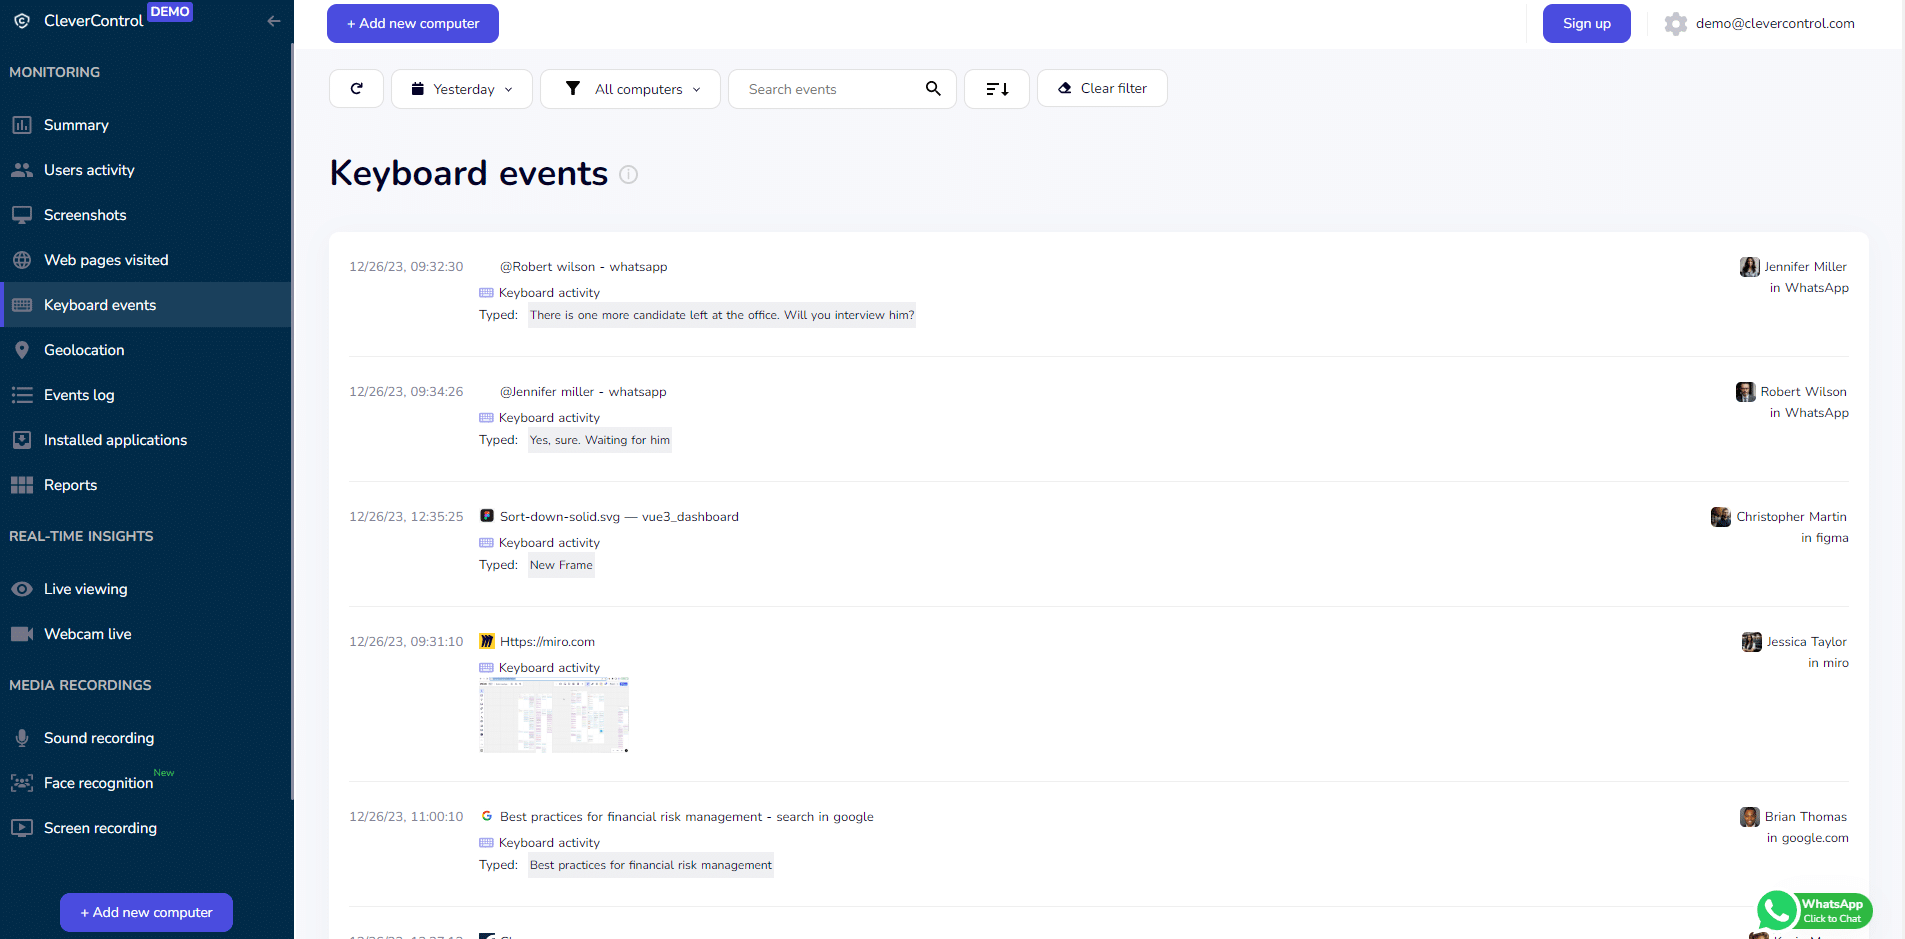The height and width of the screenshot is (939, 1905).
Task: Click typed text 'New Frame'
Action: click(x=561, y=565)
